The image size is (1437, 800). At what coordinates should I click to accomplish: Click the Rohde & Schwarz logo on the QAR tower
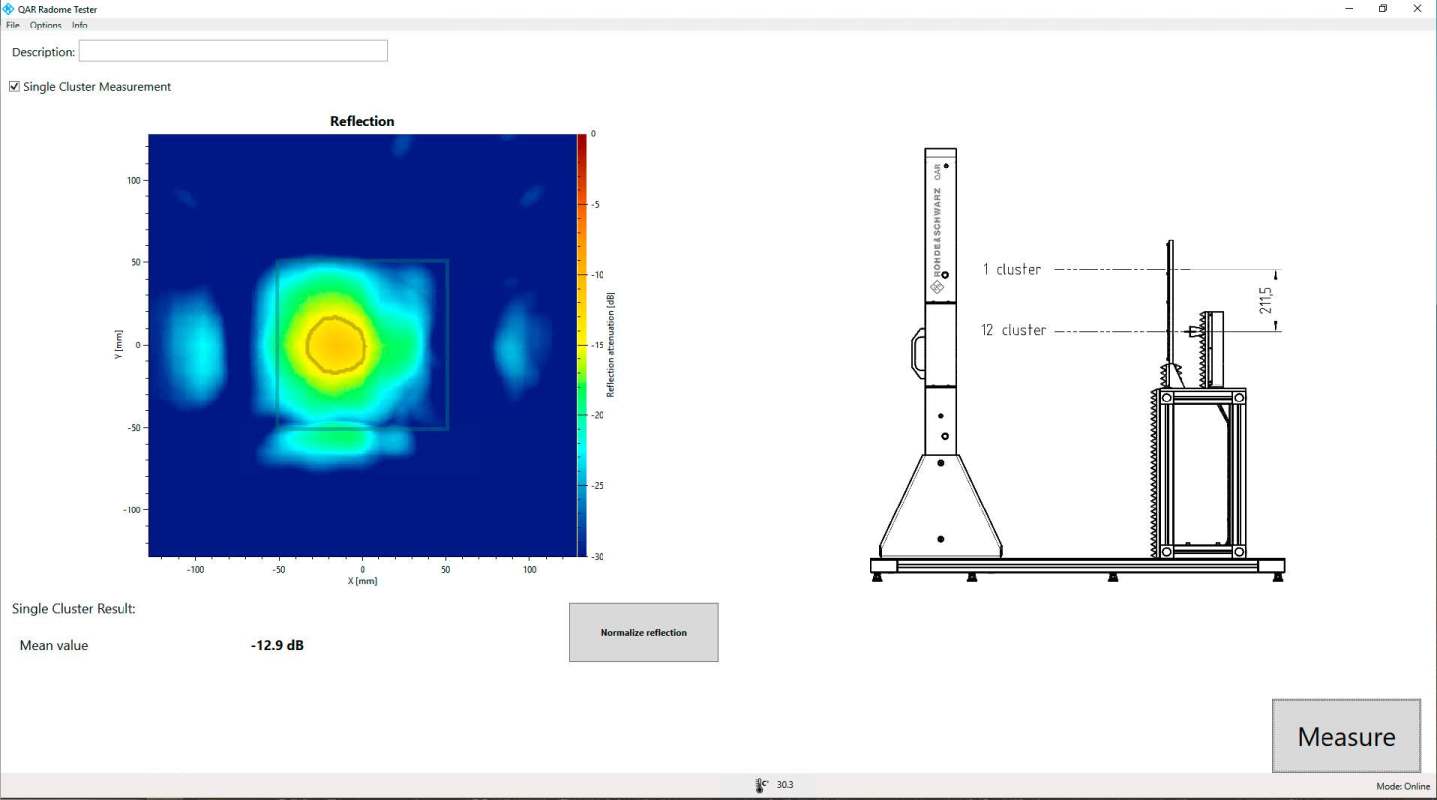coord(937,287)
